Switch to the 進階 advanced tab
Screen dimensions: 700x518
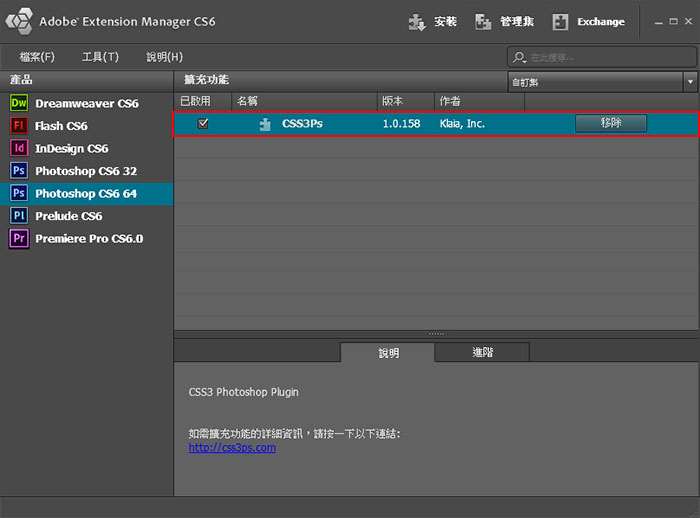click(x=482, y=352)
